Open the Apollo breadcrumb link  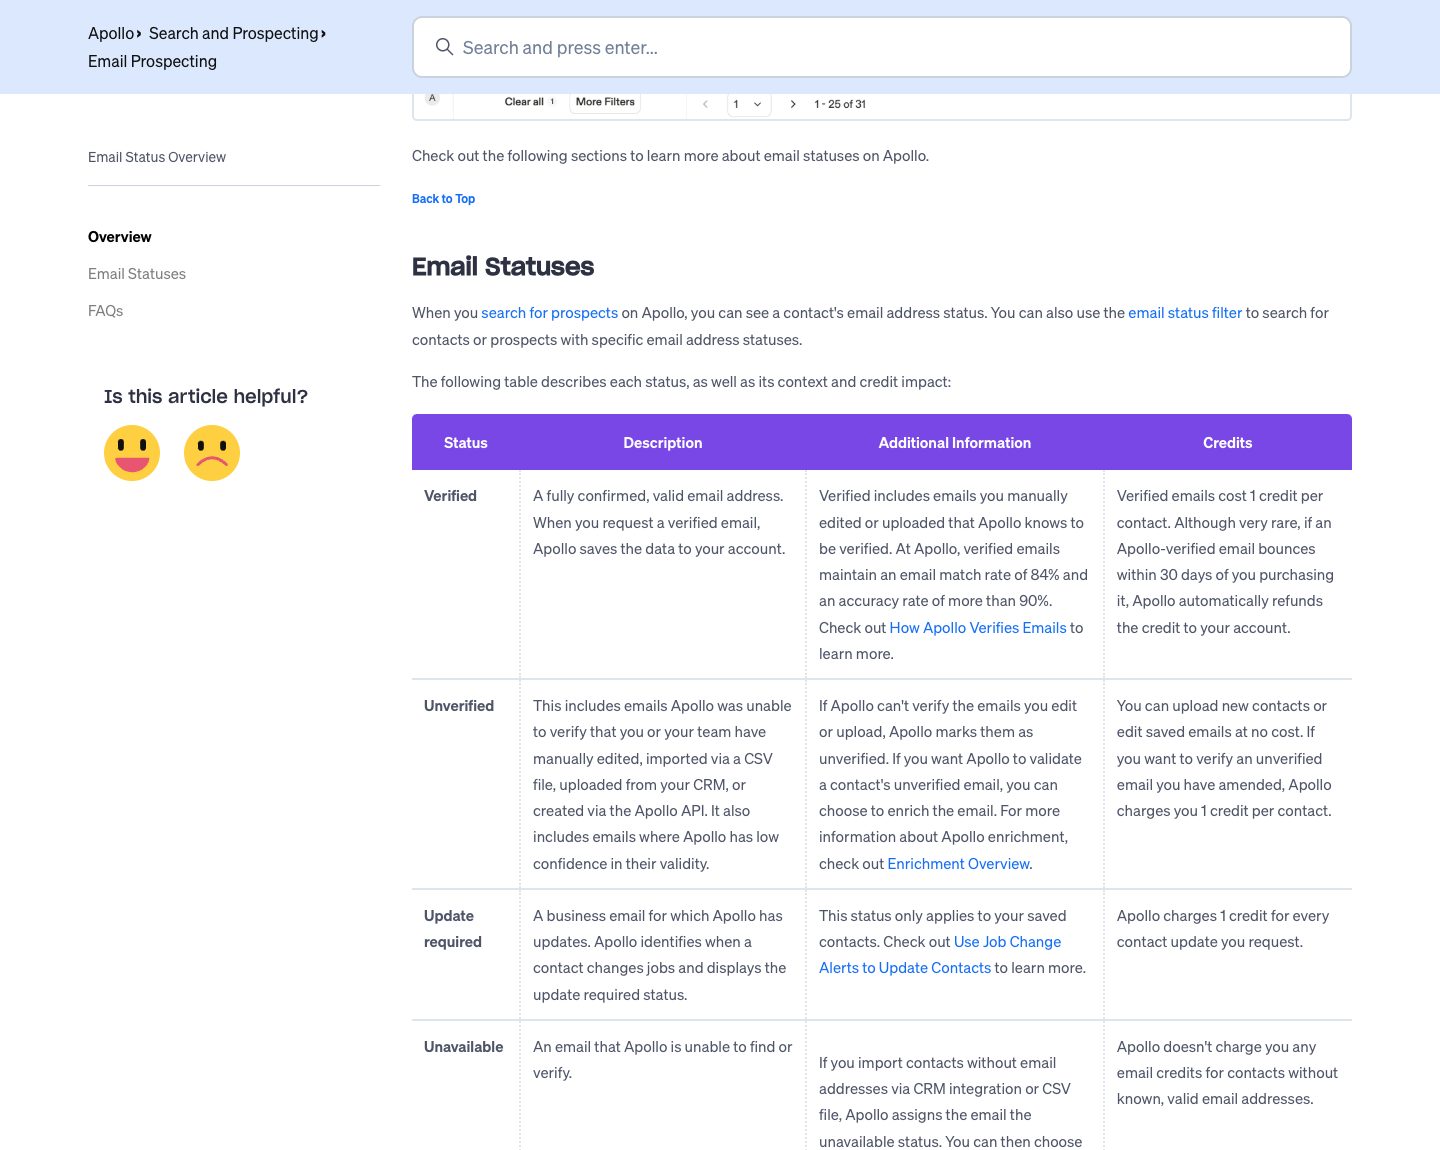(111, 33)
